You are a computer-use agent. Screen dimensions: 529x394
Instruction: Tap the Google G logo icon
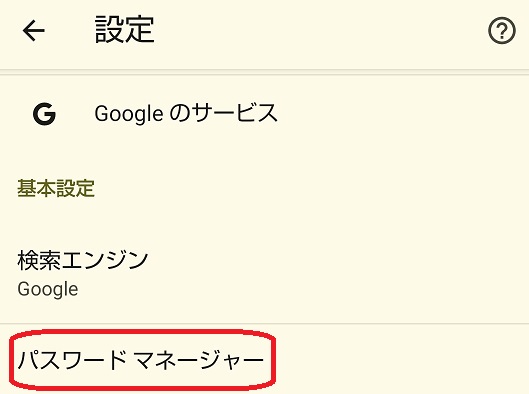44,114
